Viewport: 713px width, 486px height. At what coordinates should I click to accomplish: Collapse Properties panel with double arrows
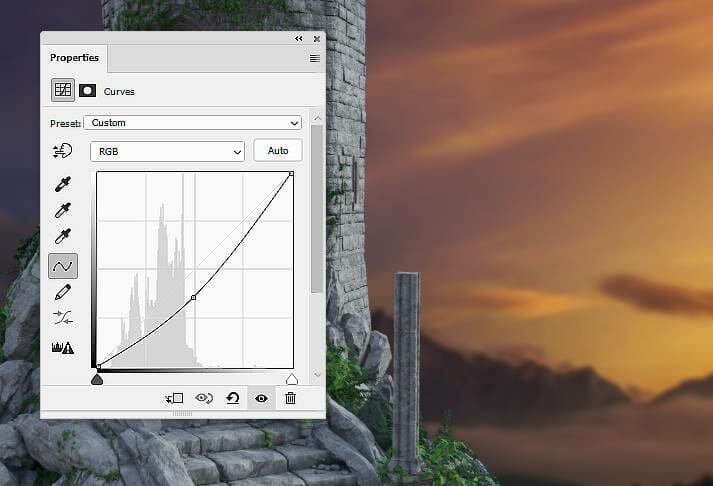tap(299, 39)
